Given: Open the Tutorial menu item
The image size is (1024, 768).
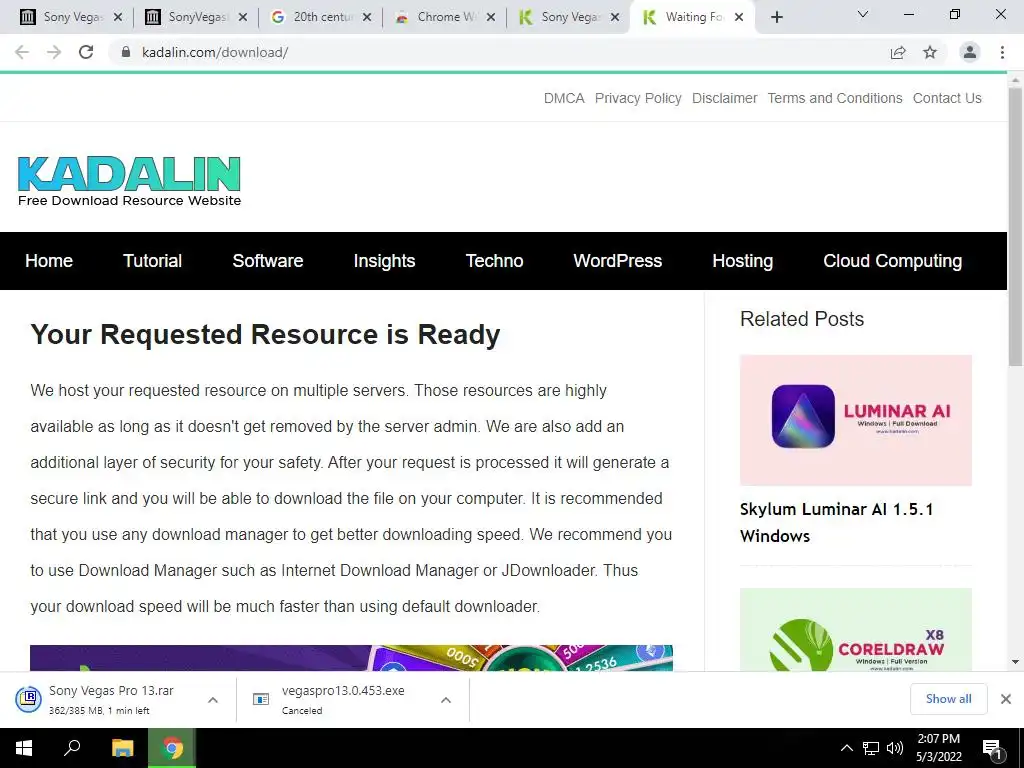Looking at the screenshot, I should click(152, 261).
